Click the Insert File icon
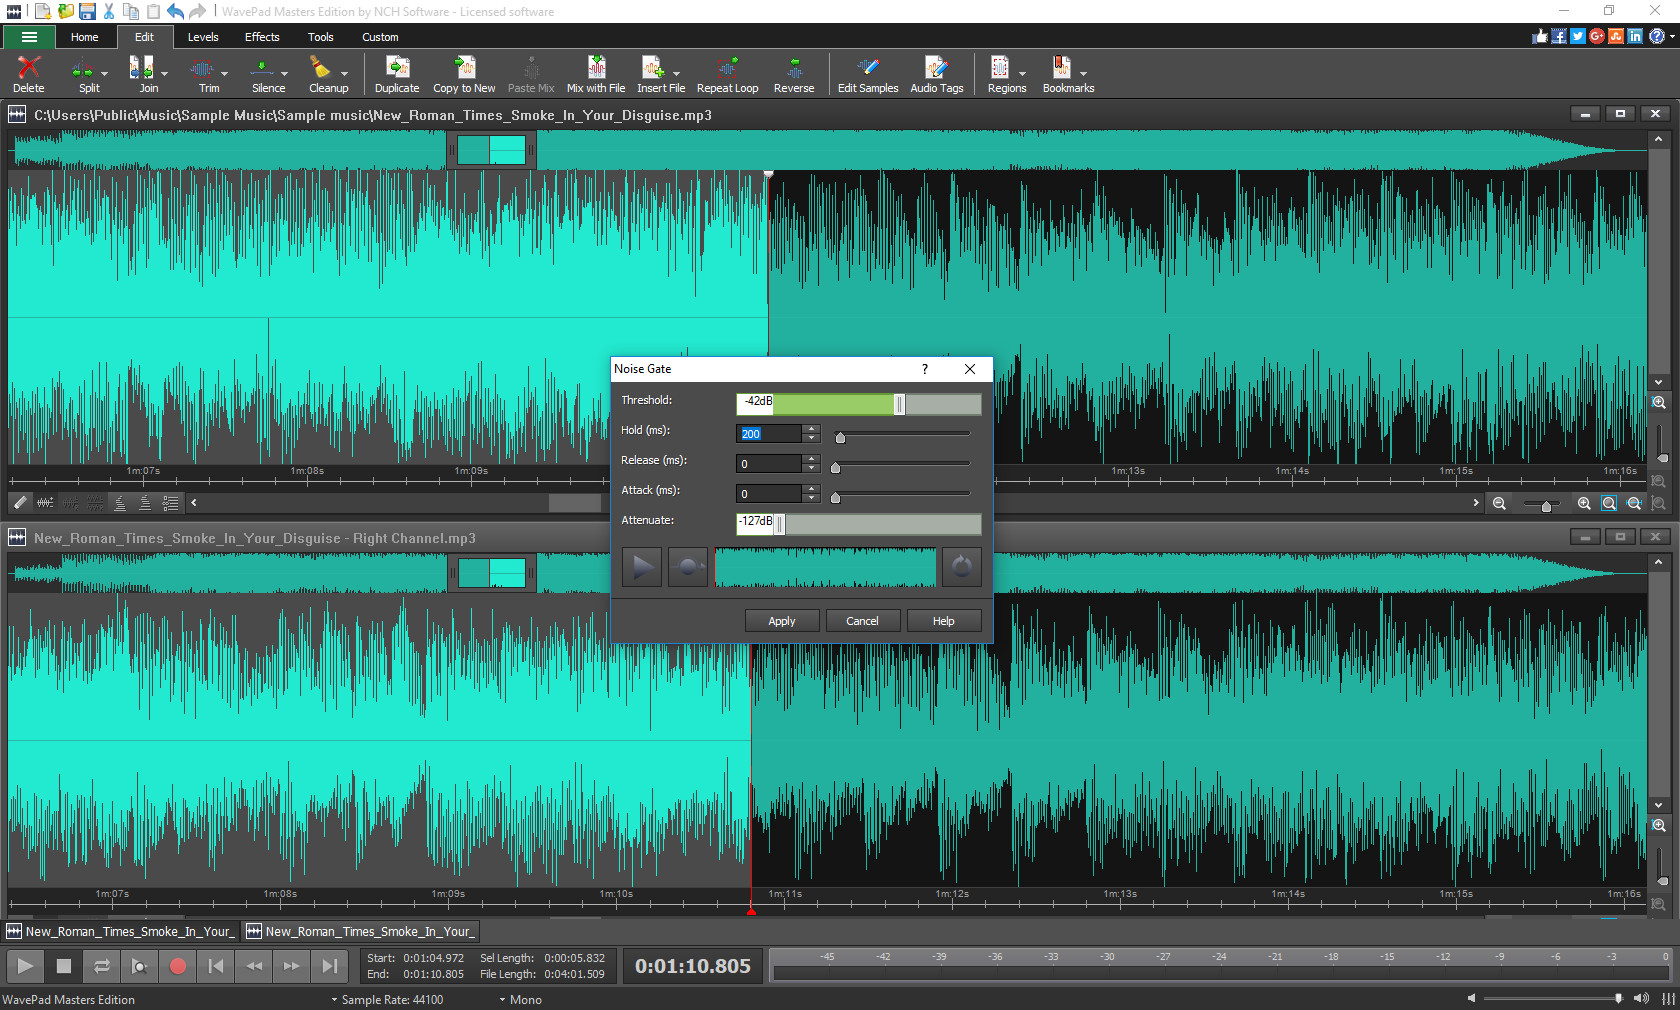The image size is (1680, 1010). (655, 73)
